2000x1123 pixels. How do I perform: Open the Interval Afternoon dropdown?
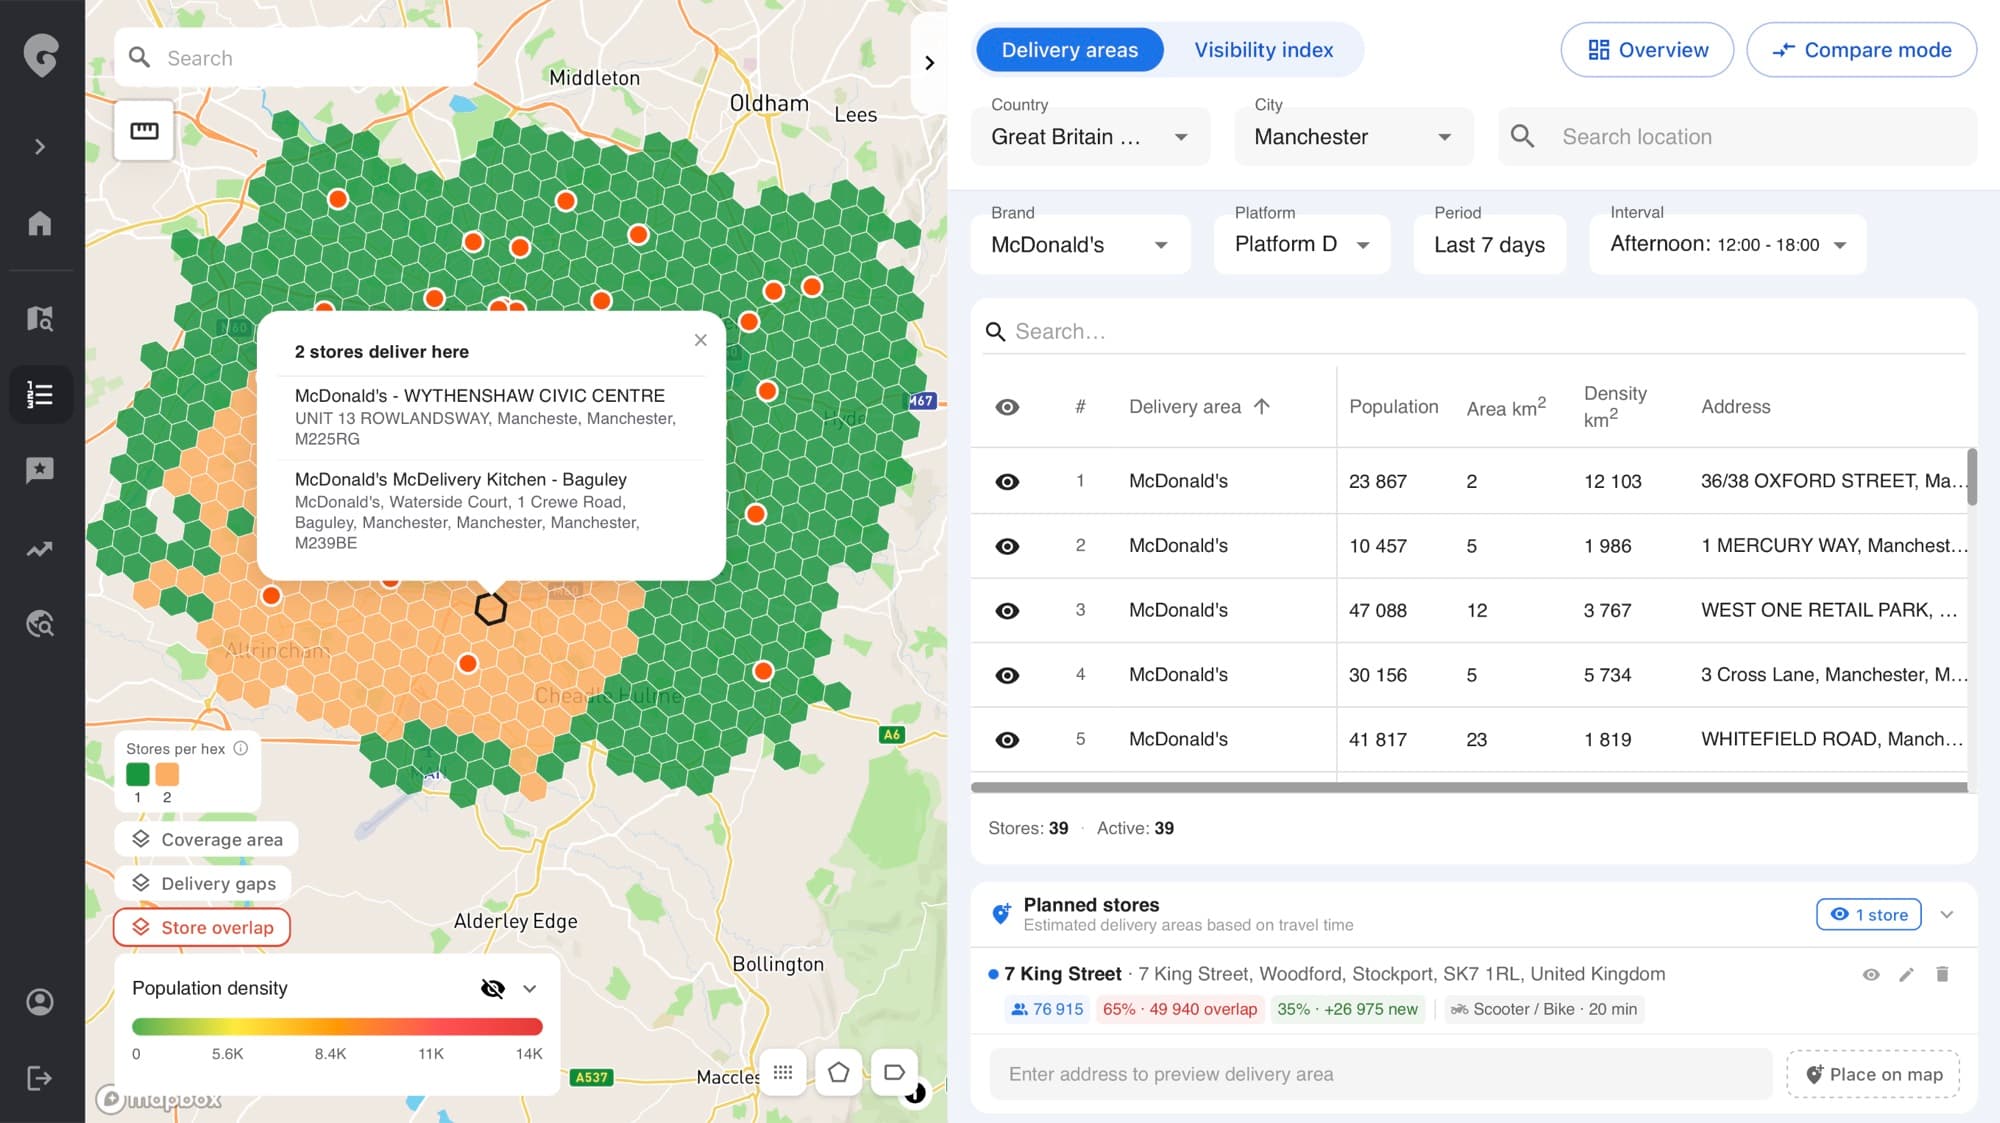1728,244
